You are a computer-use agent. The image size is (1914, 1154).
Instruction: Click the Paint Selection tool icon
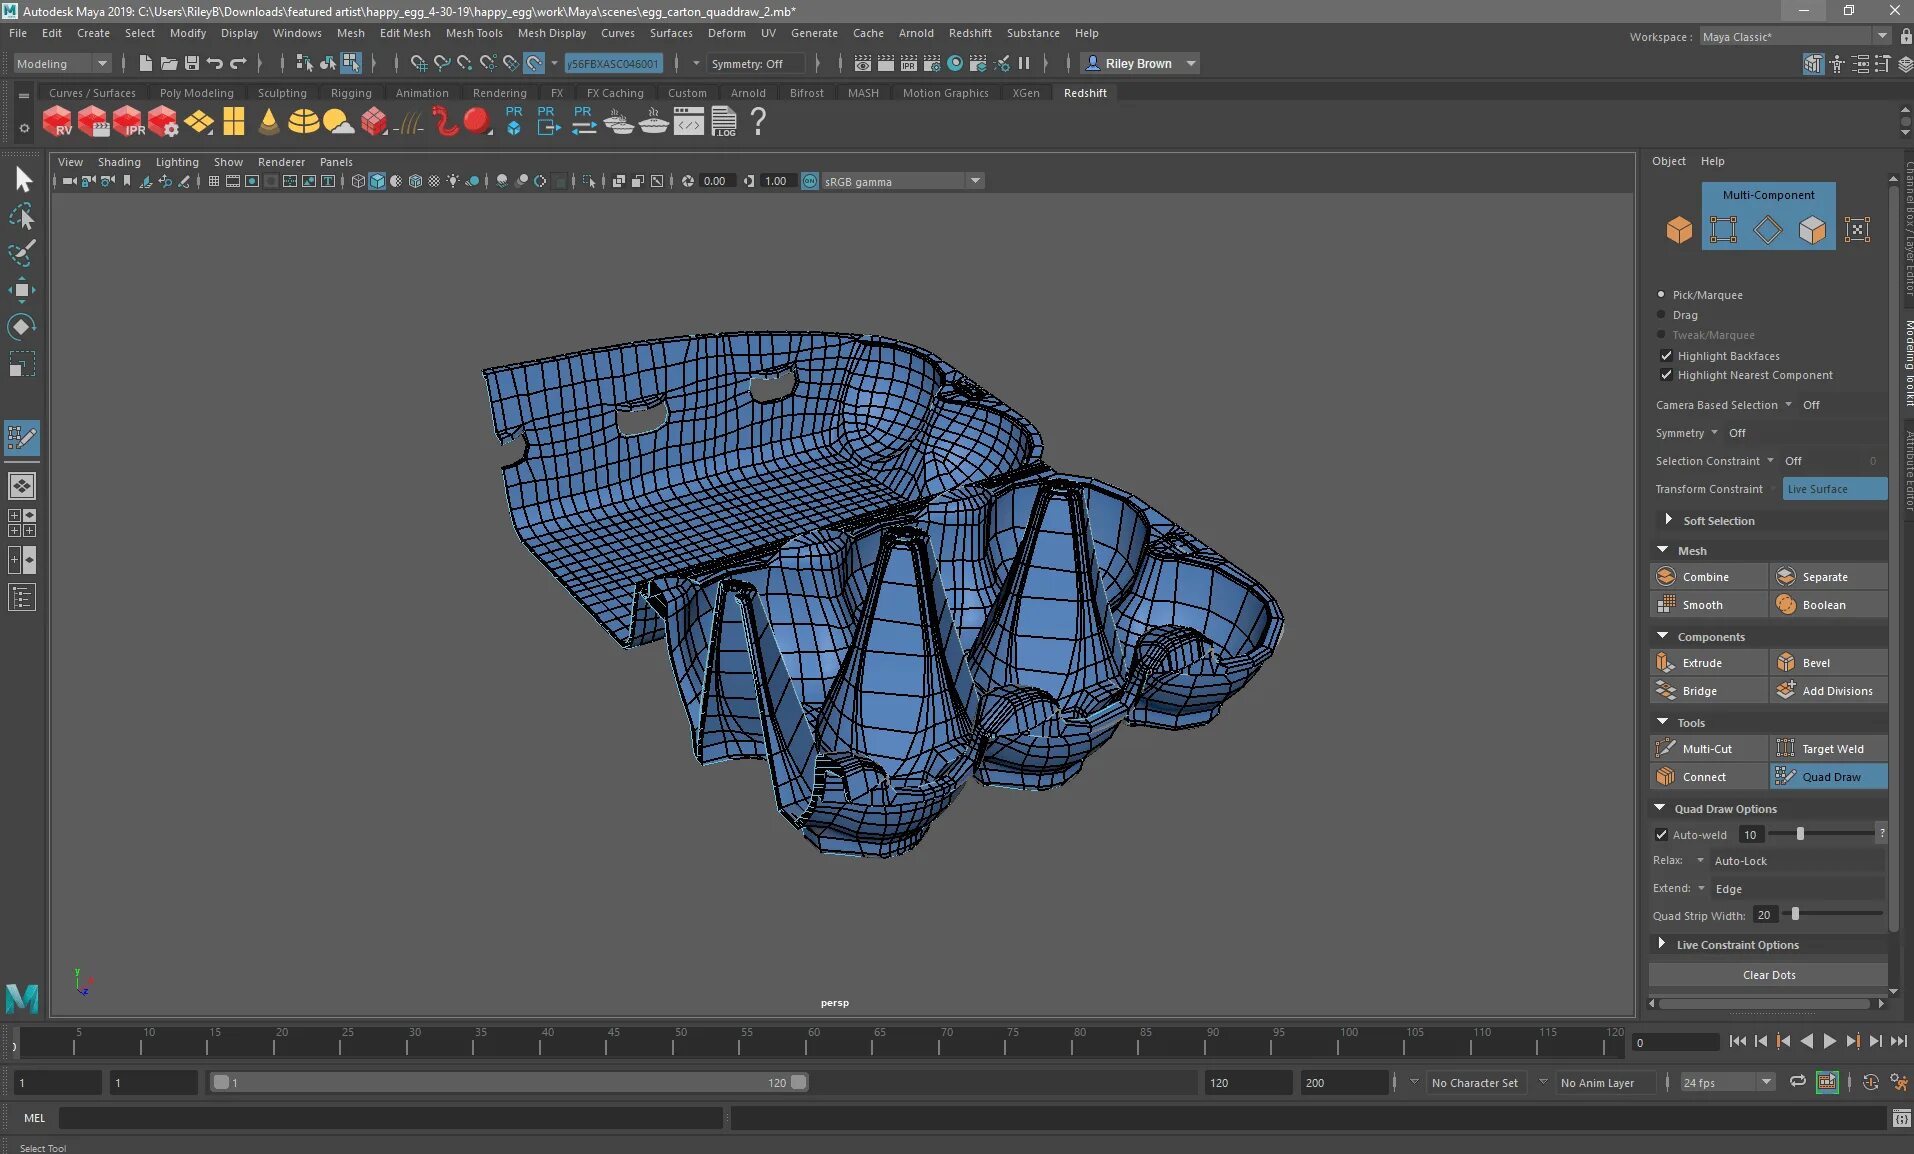pyautogui.click(x=21, y=253)
